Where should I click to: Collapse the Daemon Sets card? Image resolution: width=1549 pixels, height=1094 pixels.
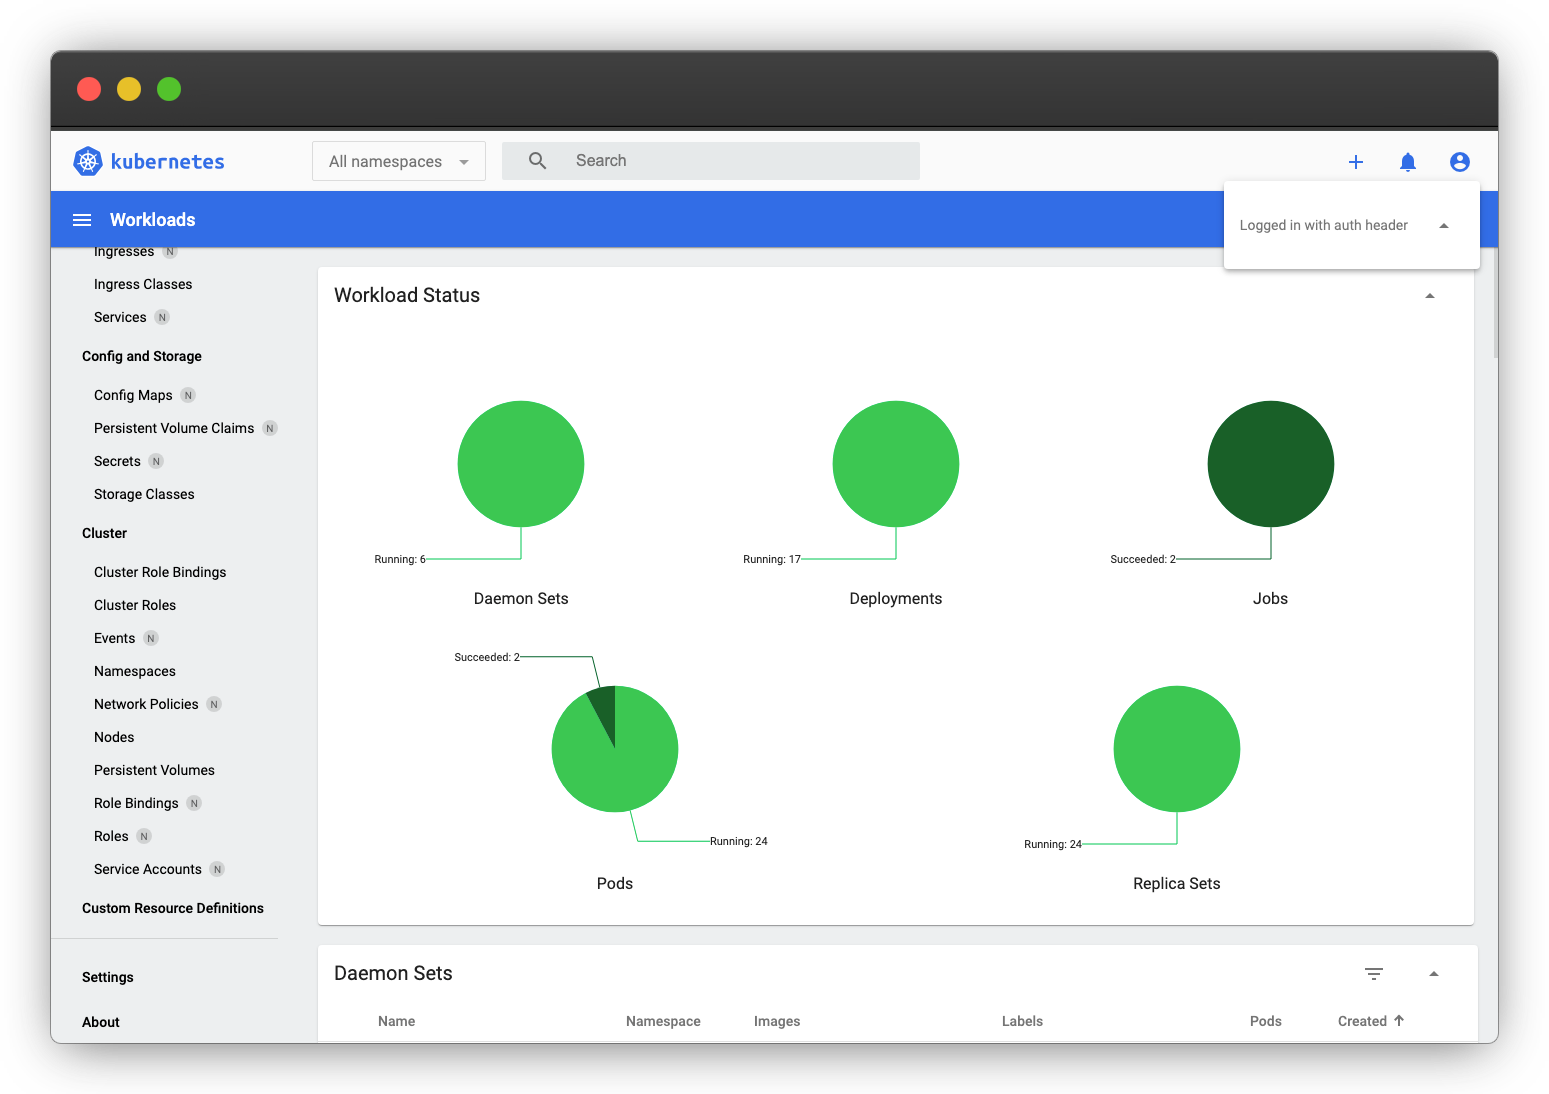click(1434, 973)
